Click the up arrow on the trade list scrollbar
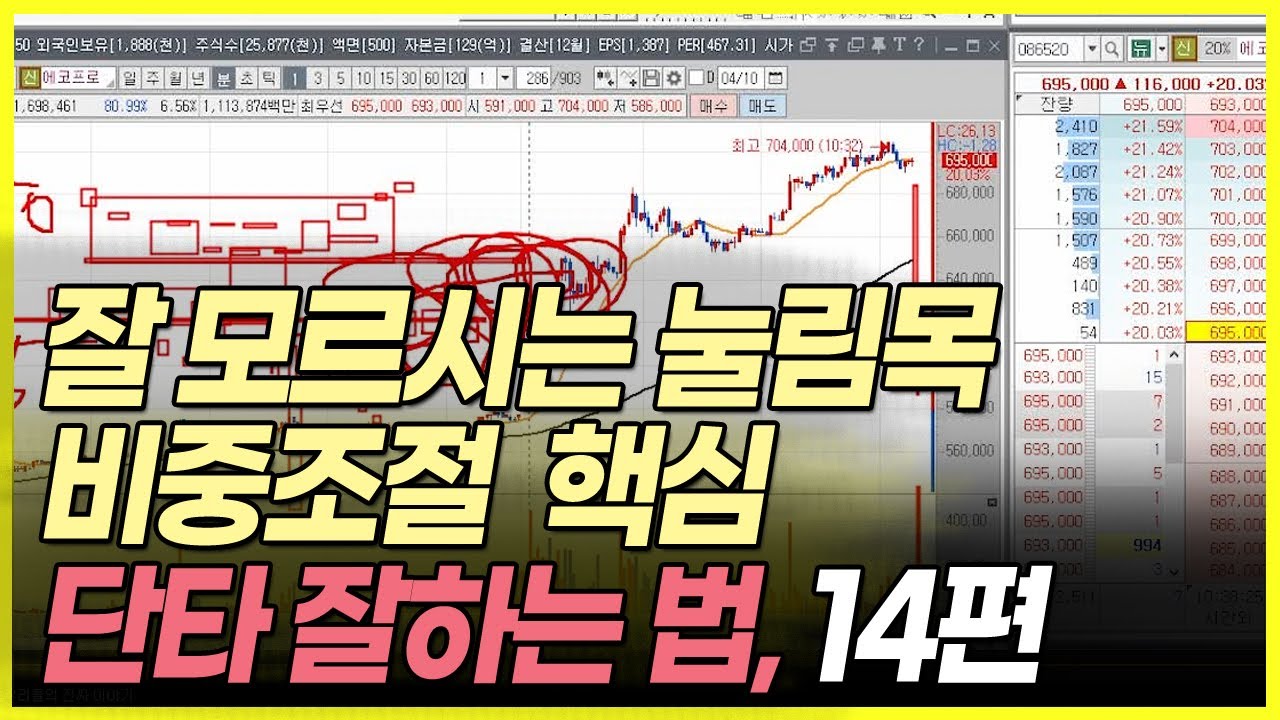The width and height of the screenshot is (1280, 720). (x=1174, y=355)
